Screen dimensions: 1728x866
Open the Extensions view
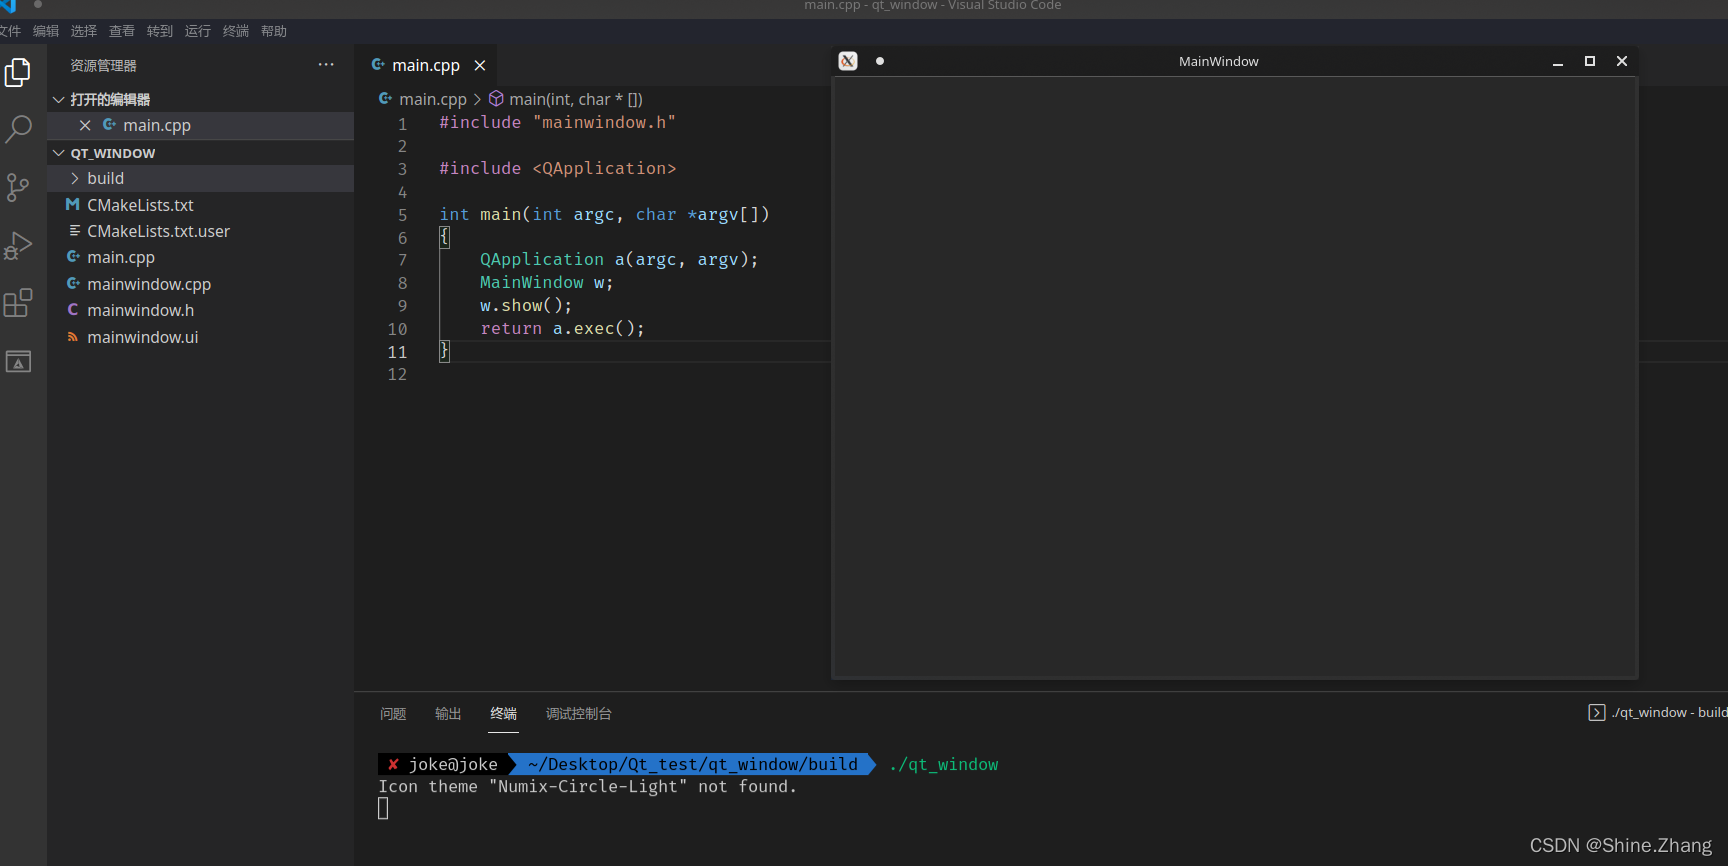(18, 303)
